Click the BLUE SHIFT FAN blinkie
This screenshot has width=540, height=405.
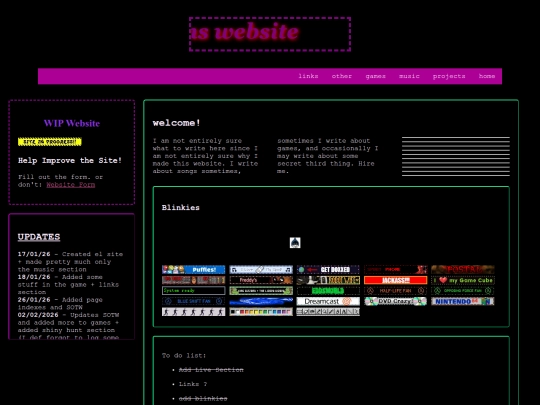click(194, 301)
